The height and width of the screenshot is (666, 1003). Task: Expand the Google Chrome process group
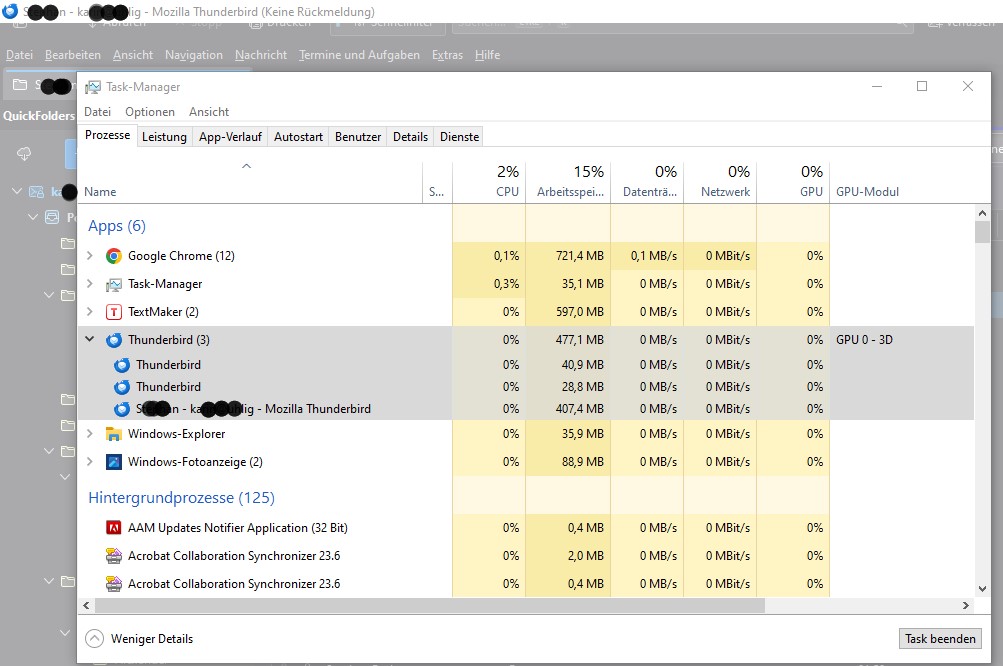tap(90, 256)
